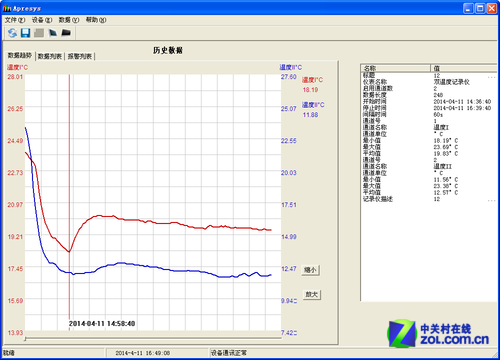
Task: Click the red 温度I°C legend label
Action: click(312, 80)
